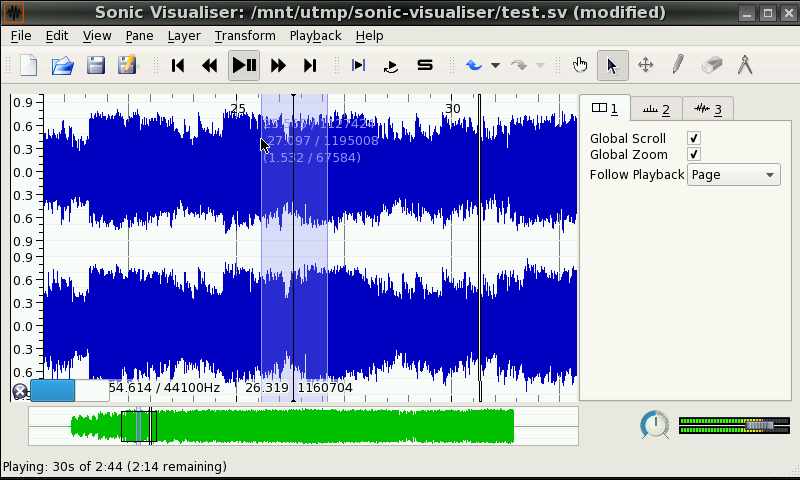Open the Playback menu
The width and height of the screenshot is (800, 480).
315,36
